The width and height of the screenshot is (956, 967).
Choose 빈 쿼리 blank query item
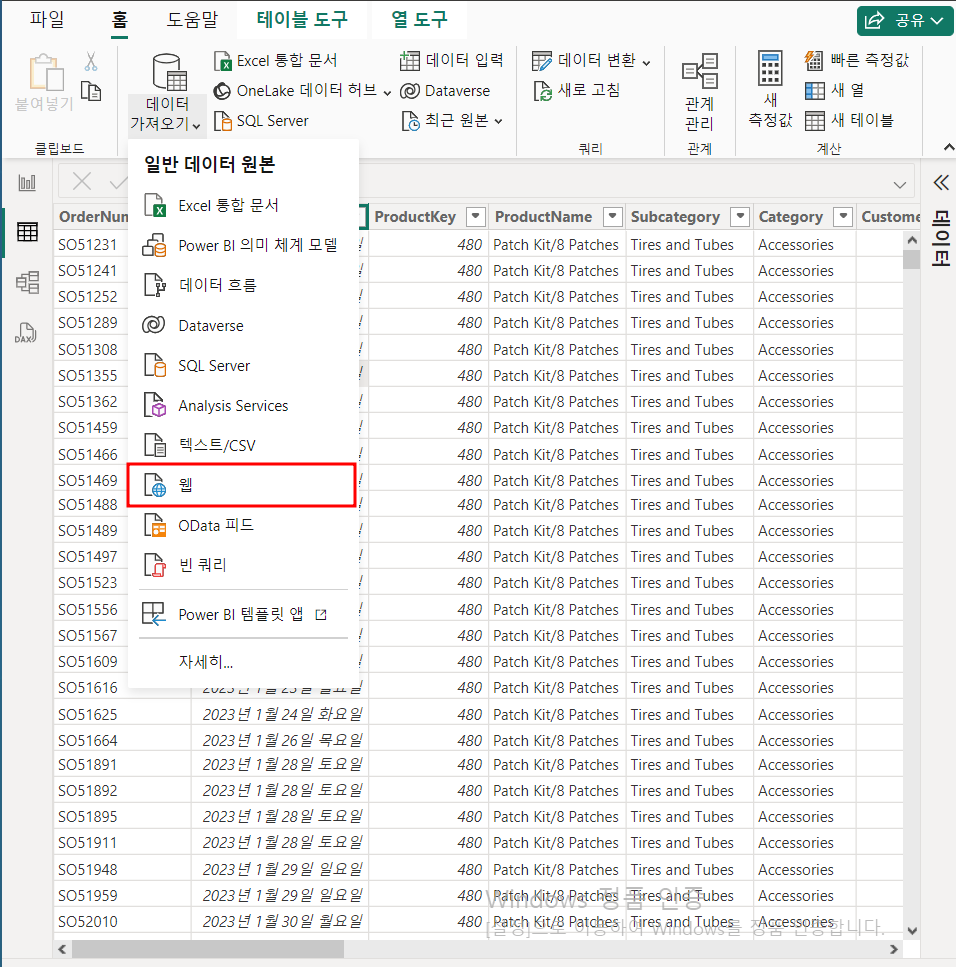tap(242, 565)
